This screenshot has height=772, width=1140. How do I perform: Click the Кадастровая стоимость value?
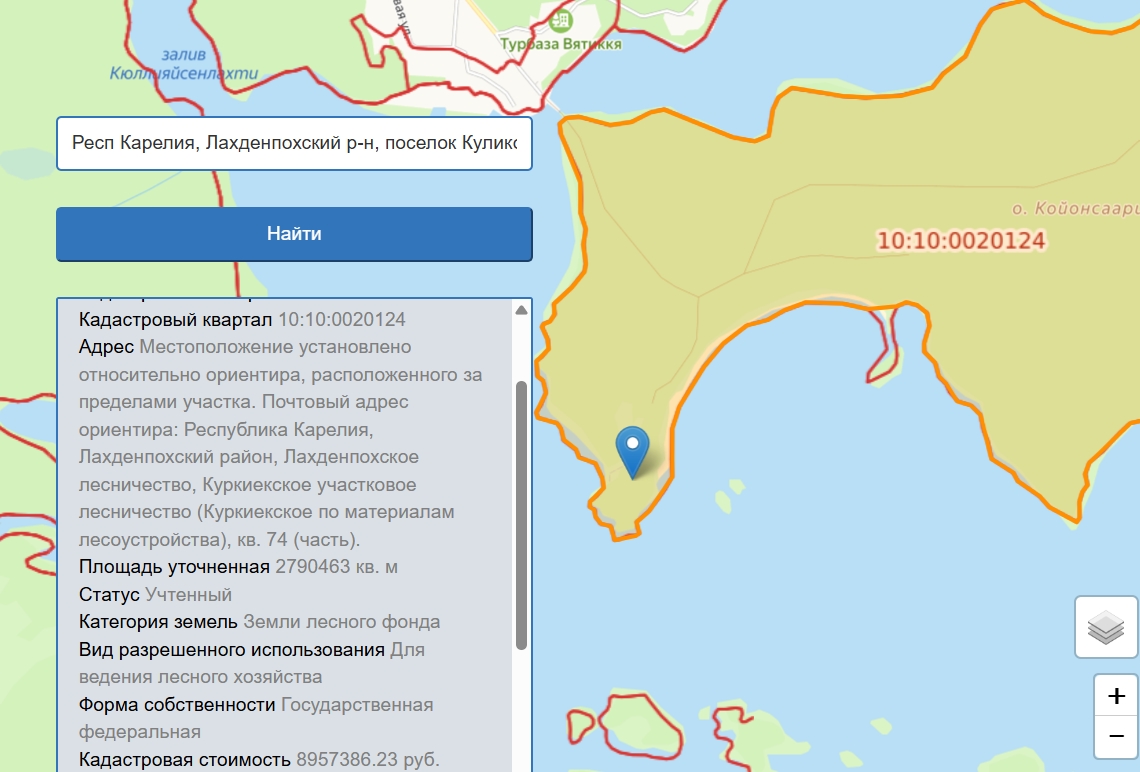pyautogui.click(x=367, y=759)
